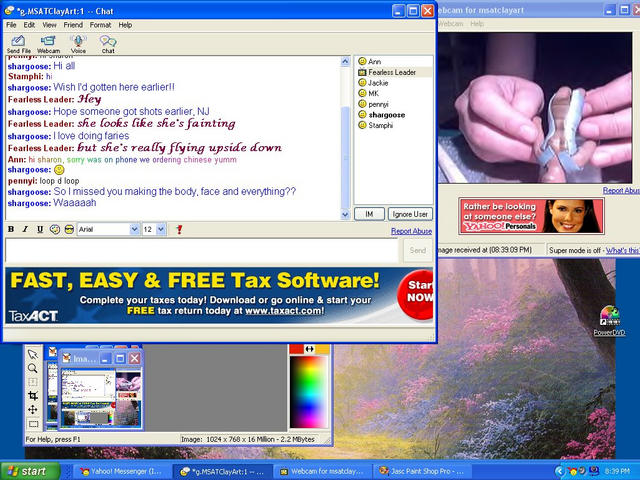Open the Format menu
The height and width of the screenshot is (480, 640).
pos(100,25)
